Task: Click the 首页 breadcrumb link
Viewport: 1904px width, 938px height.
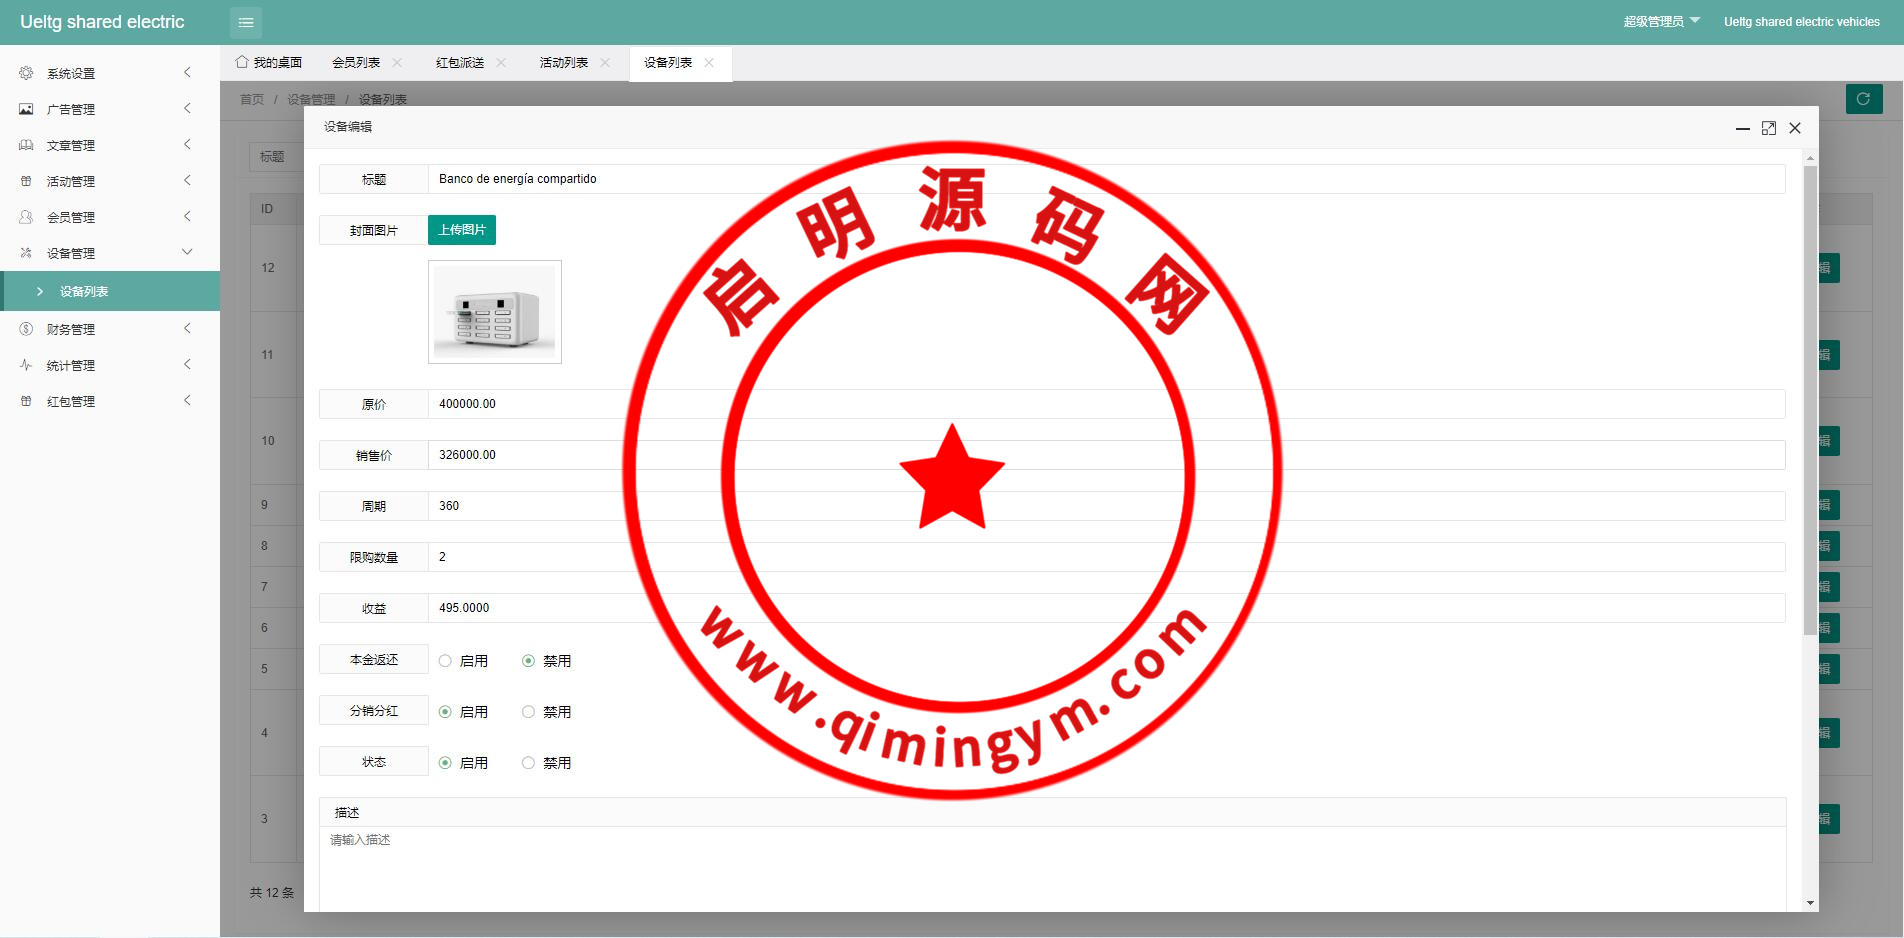Action: pyautogui.click(x=252, y=100)
